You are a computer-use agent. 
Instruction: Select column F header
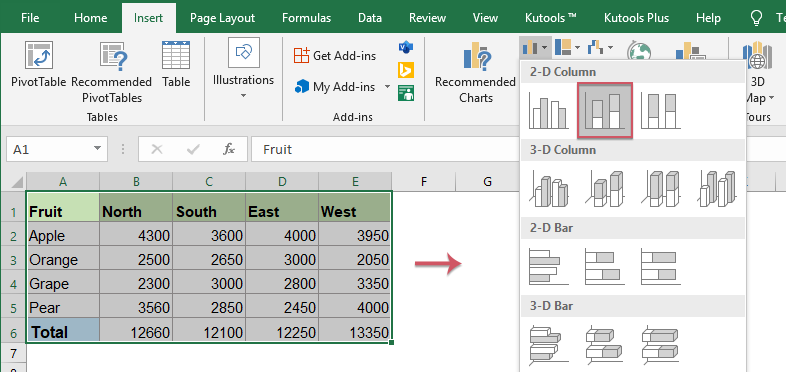(x=424, y=181)
